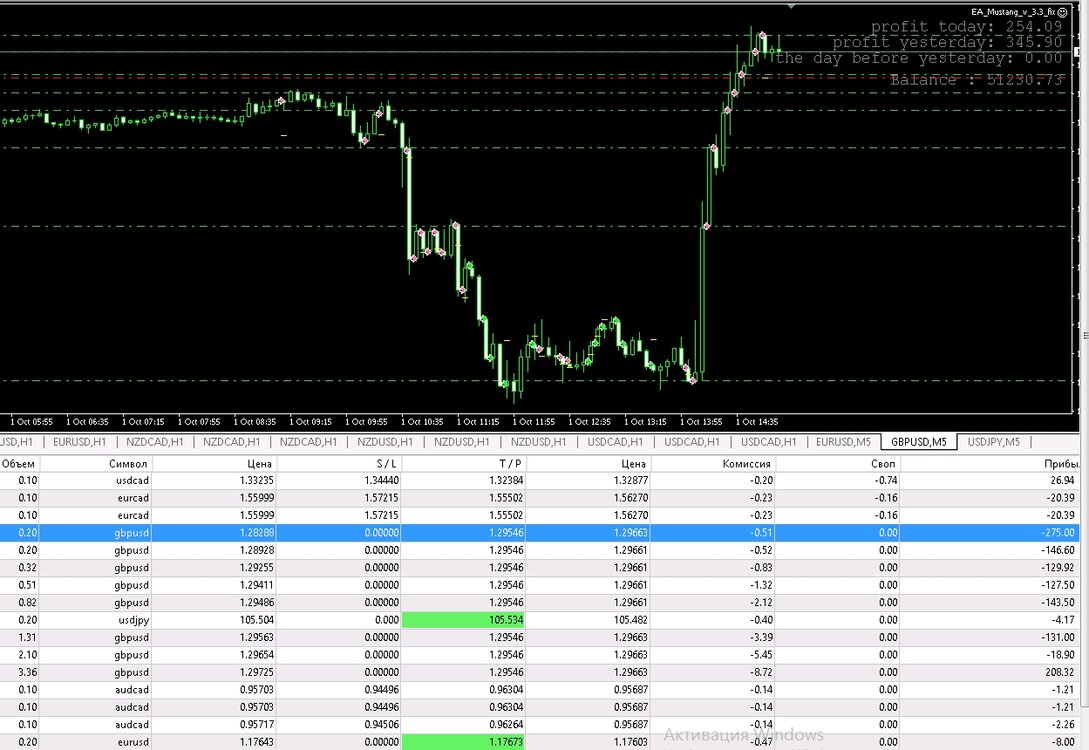Select the usdcad trade row symbol

(x=132, y=481)
